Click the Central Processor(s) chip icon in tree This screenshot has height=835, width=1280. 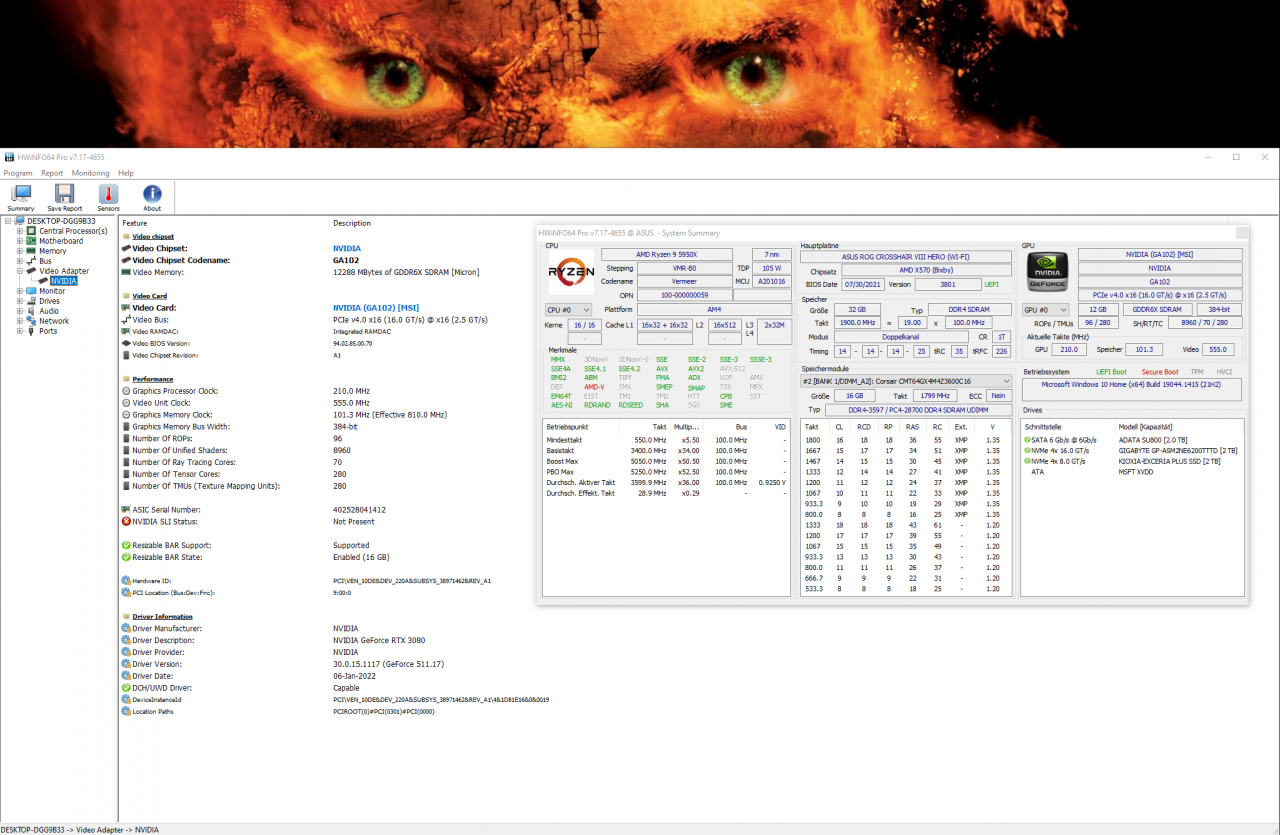pos(32,231)
